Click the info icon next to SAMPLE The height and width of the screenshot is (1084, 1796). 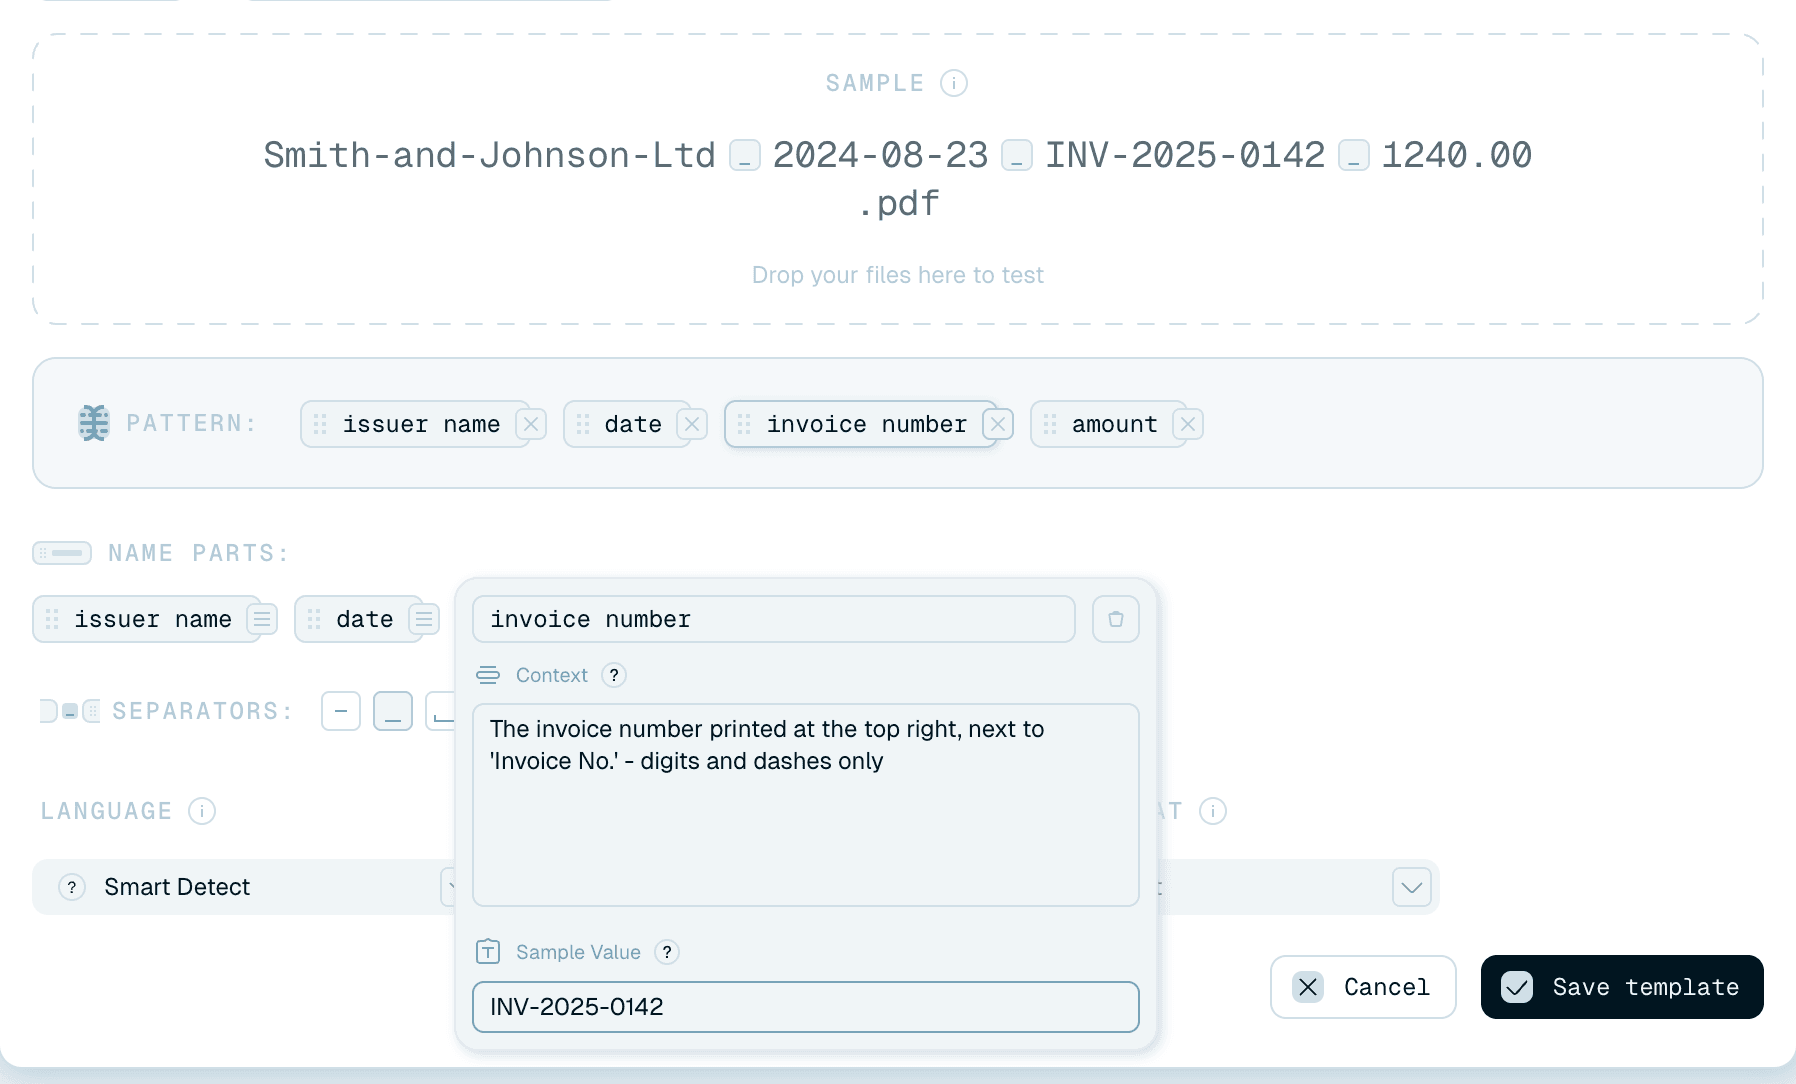[x=954, y=83]
